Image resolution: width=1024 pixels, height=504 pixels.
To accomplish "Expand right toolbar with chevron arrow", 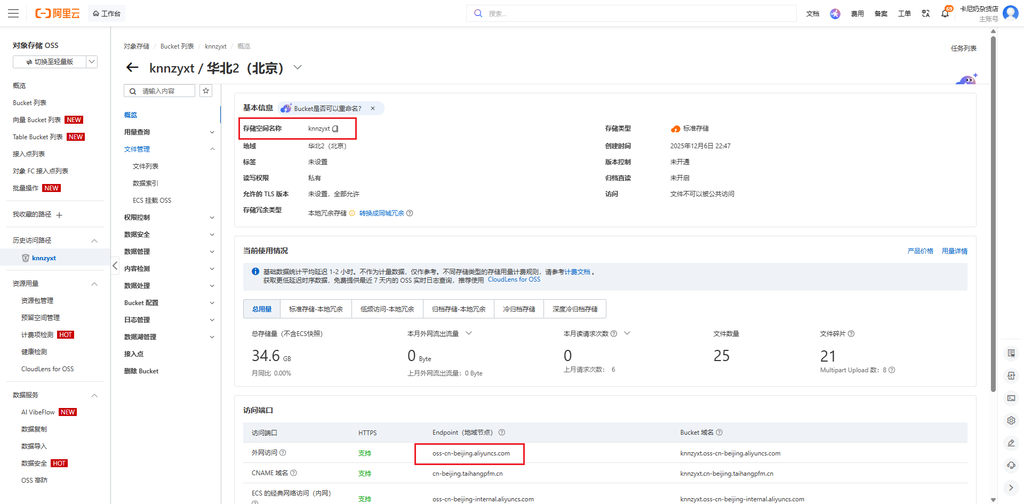I will (1012, 487).
